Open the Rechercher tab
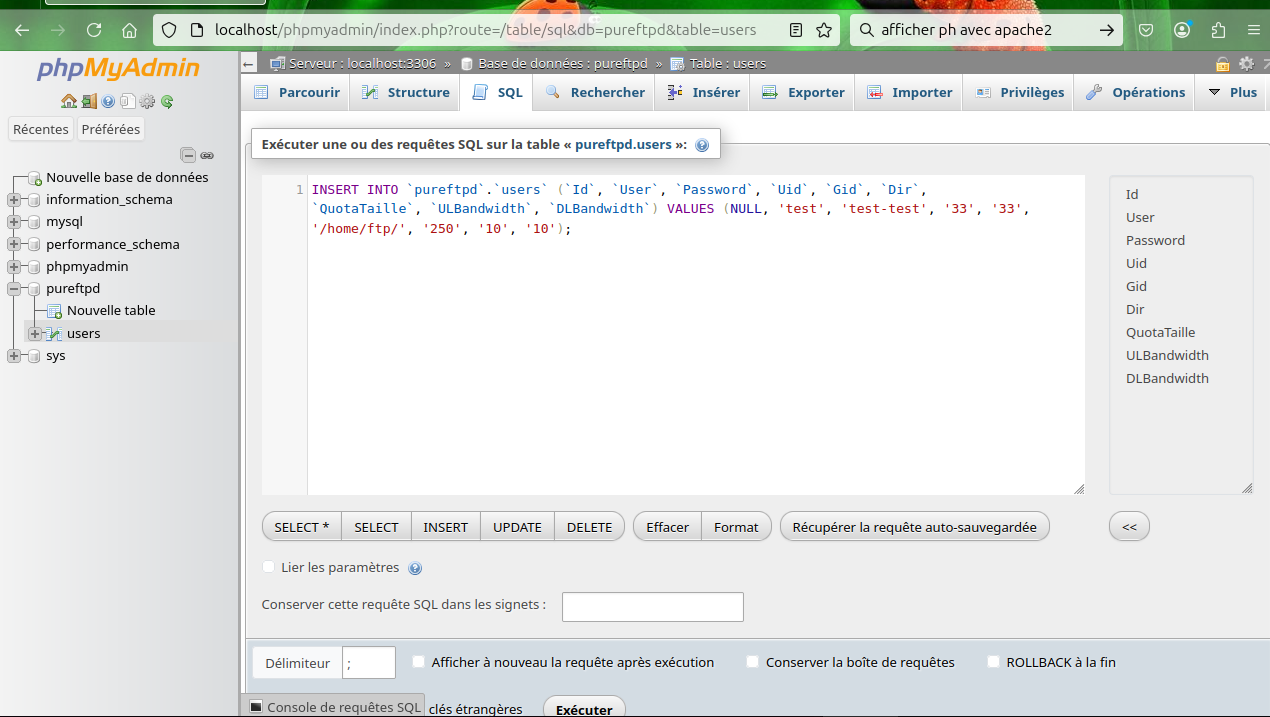Image resolution: width=1270 pixels, height=717 pixels. click(595, 93)
